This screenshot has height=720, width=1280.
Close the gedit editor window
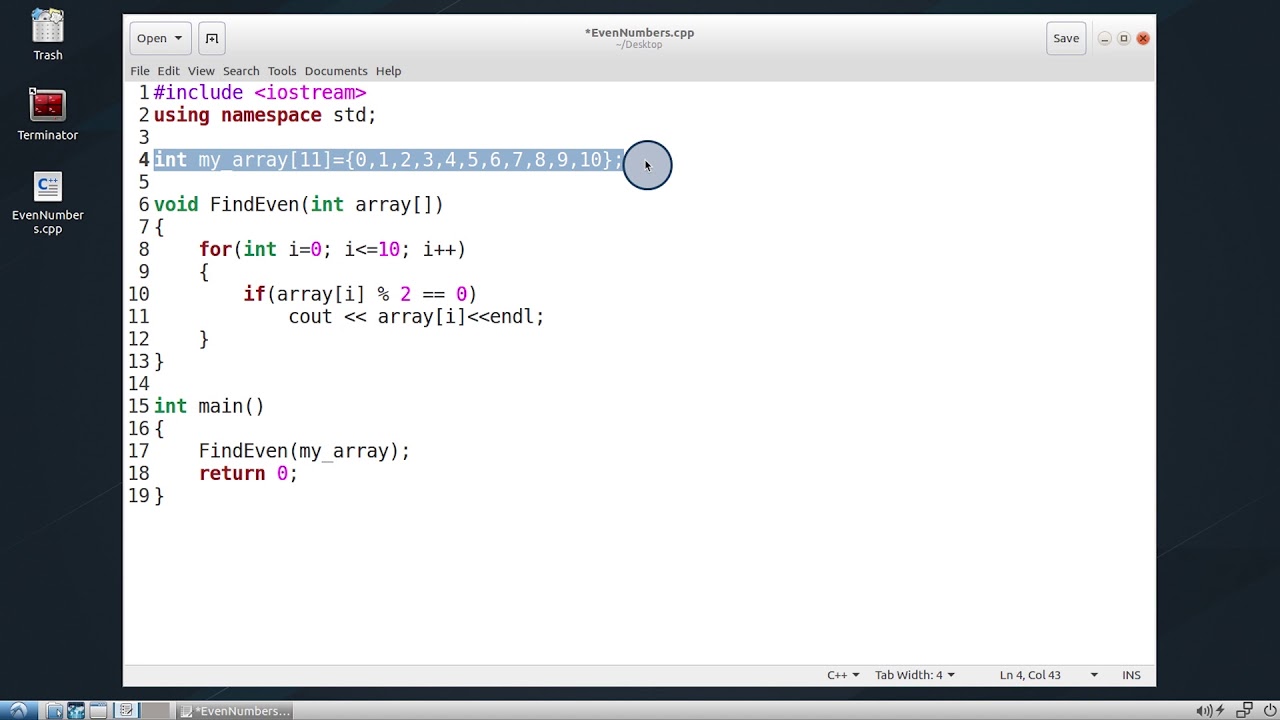[x=1143, y=39]
